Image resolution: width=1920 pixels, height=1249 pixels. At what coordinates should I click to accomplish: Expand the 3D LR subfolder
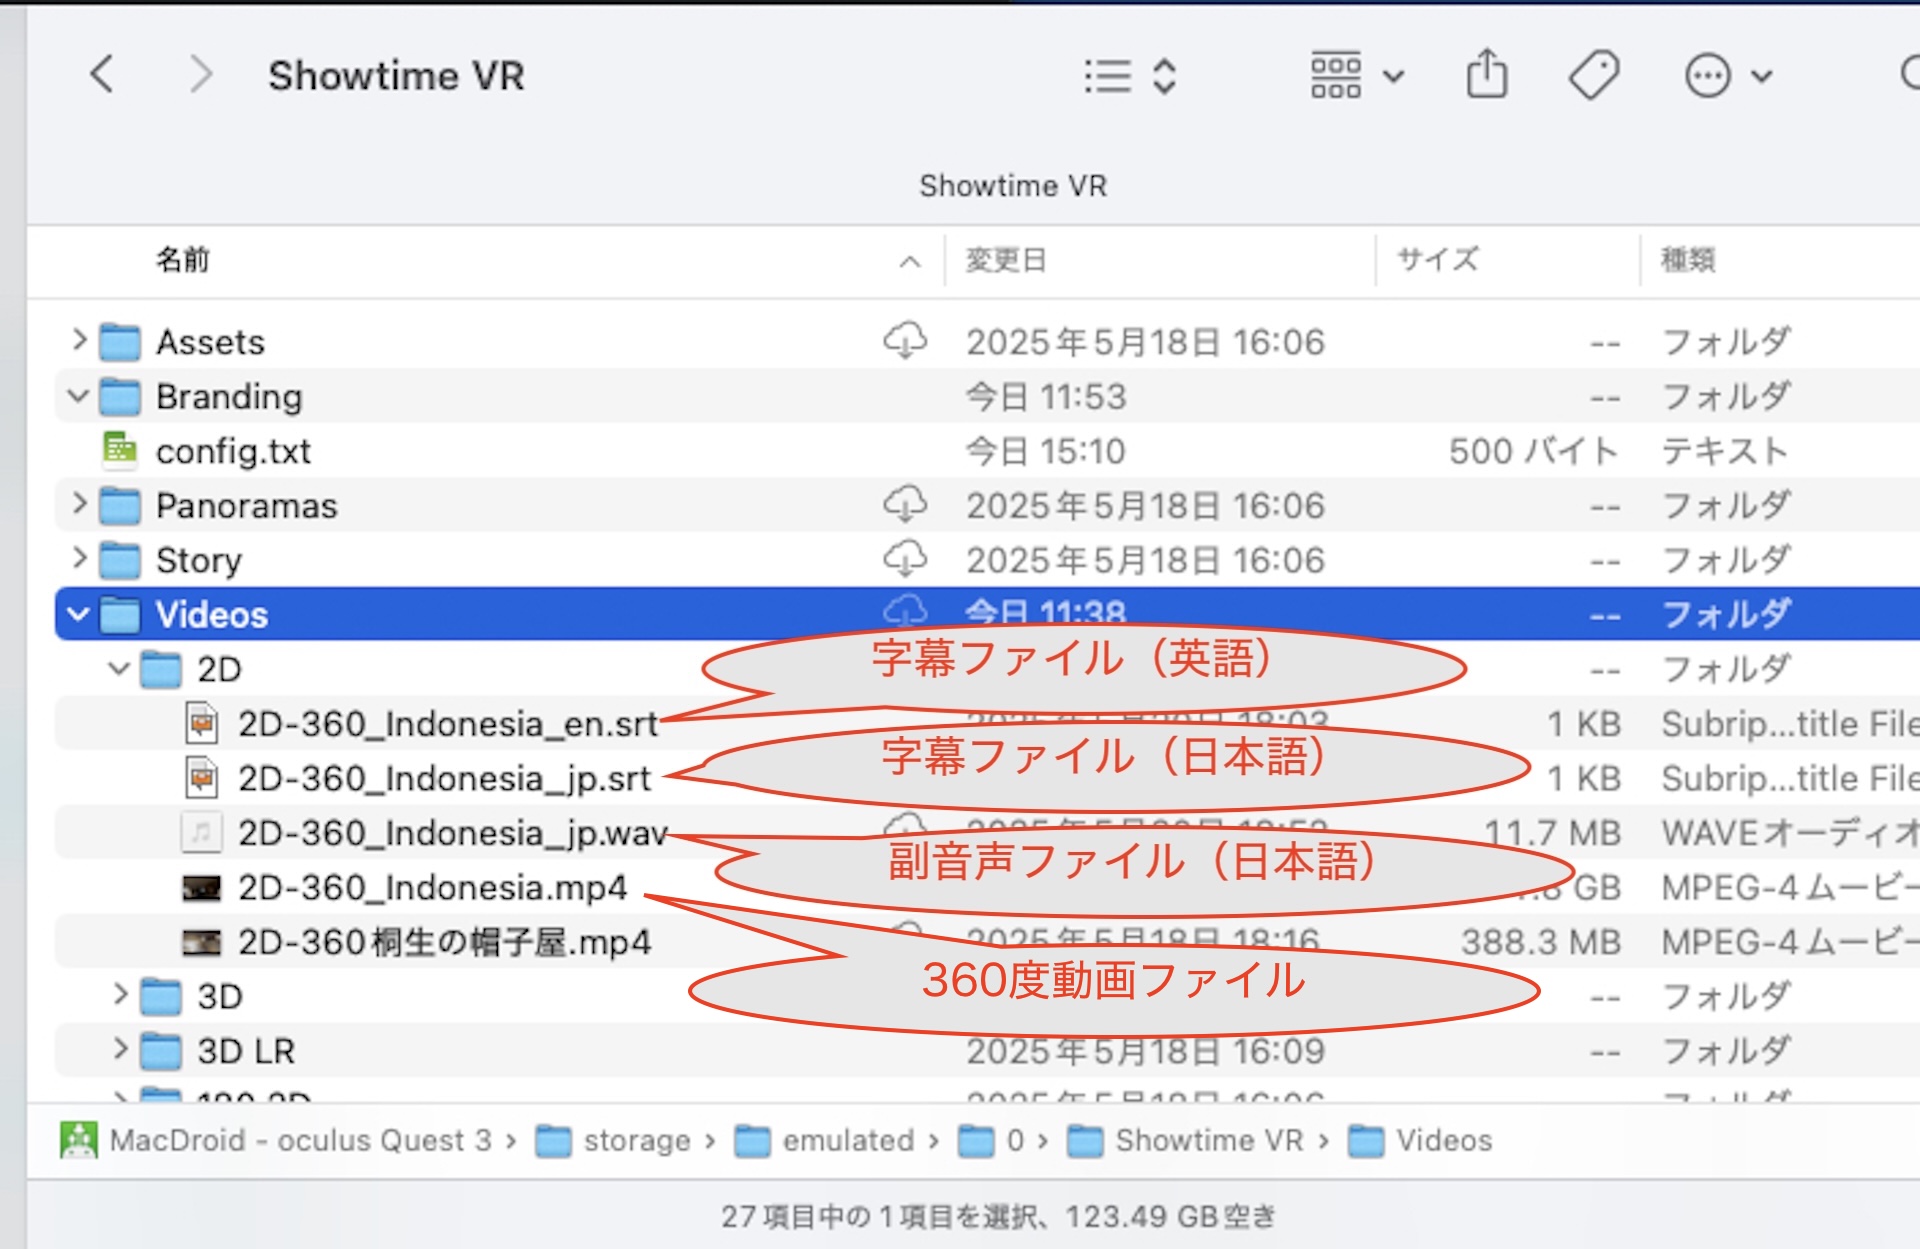120,1050
